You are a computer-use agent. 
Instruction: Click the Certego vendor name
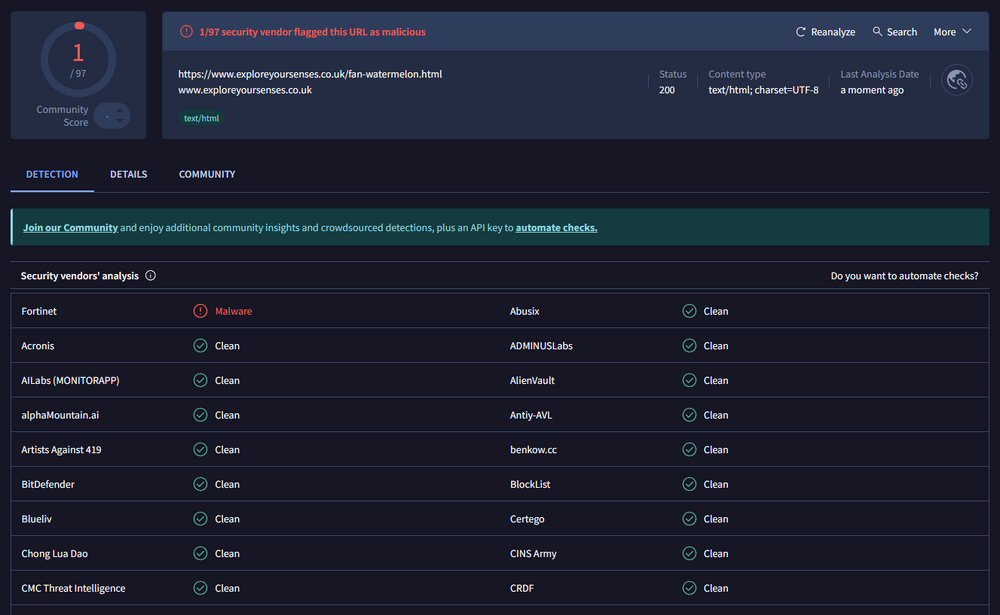[527, 519]
